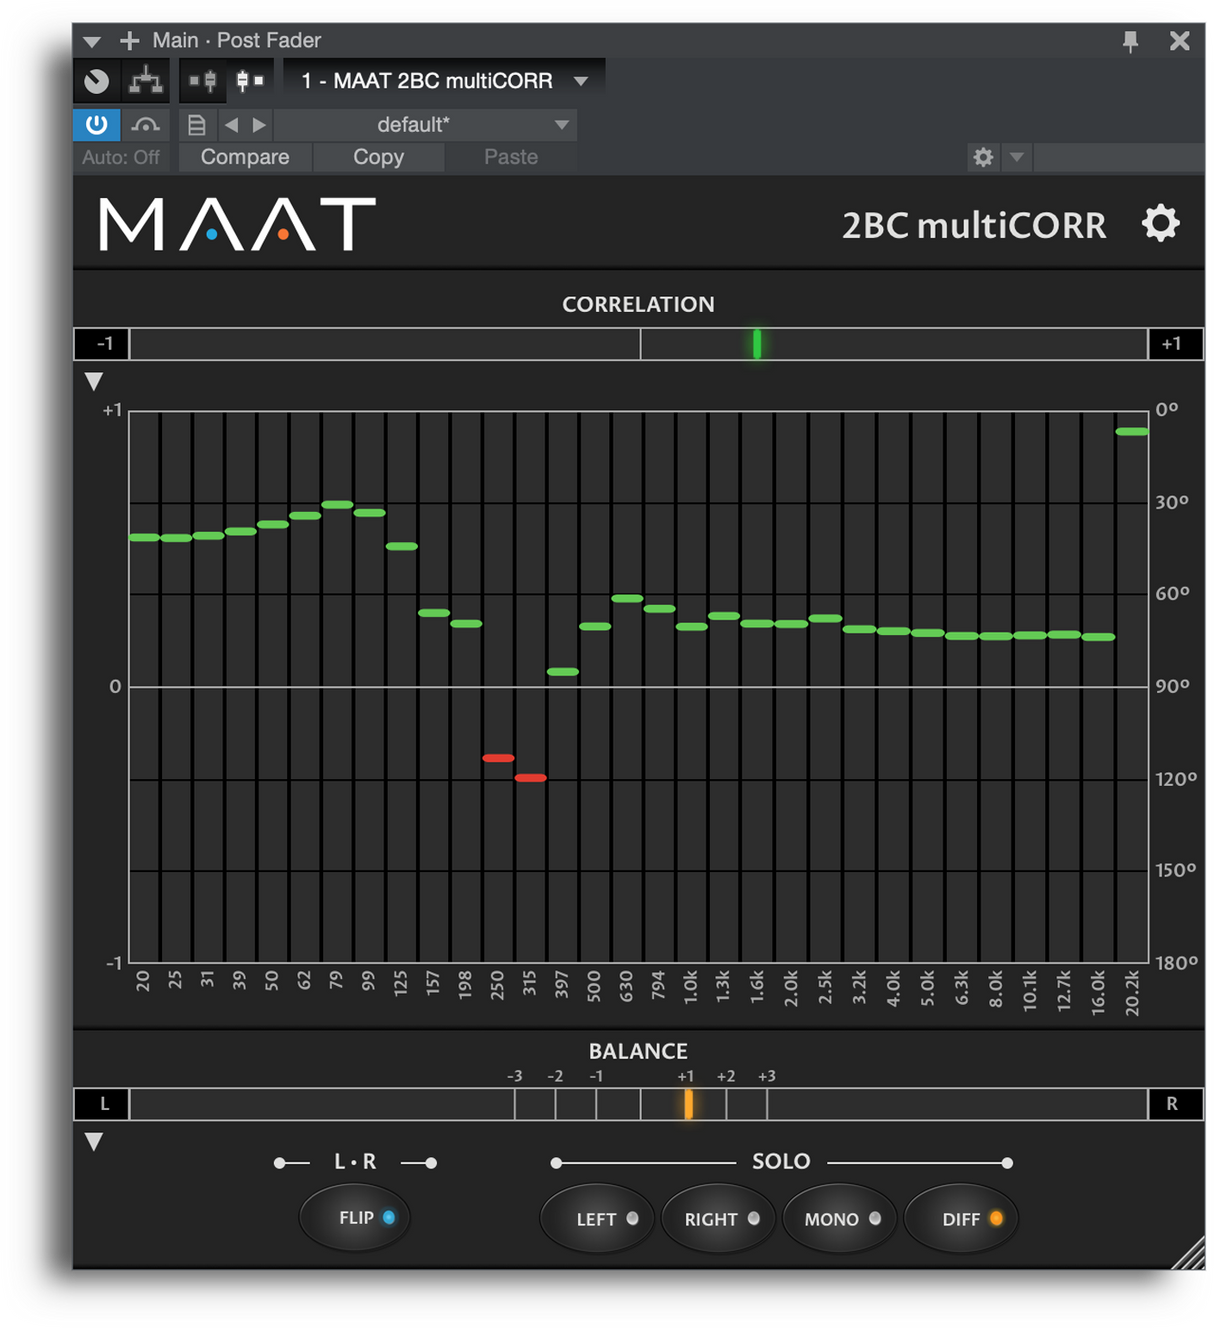
Task: Collapse the correlation graph disclosure triangle
Action: tap(94, 381)
